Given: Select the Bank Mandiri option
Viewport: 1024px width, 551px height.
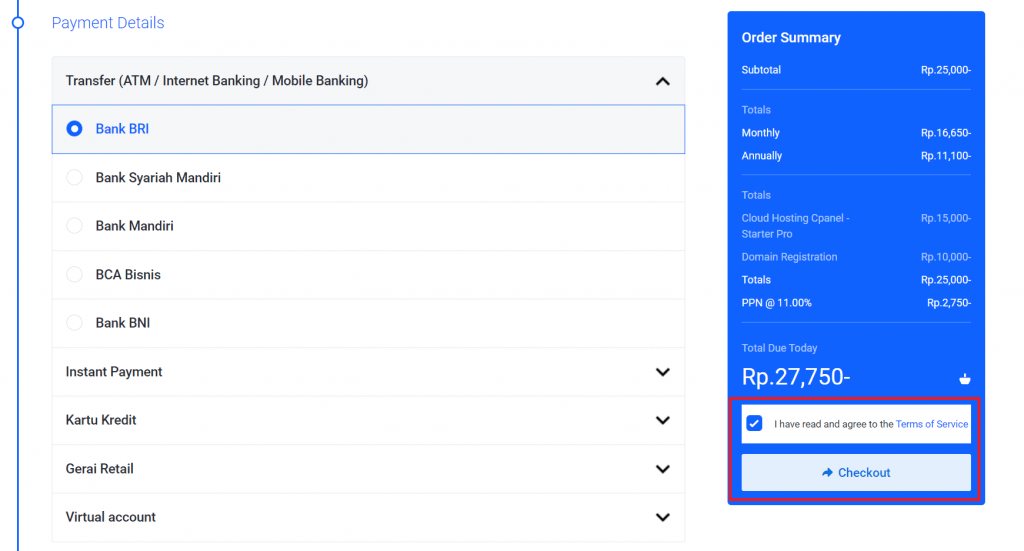Looking at the screenshot, I should pos(74,226).
